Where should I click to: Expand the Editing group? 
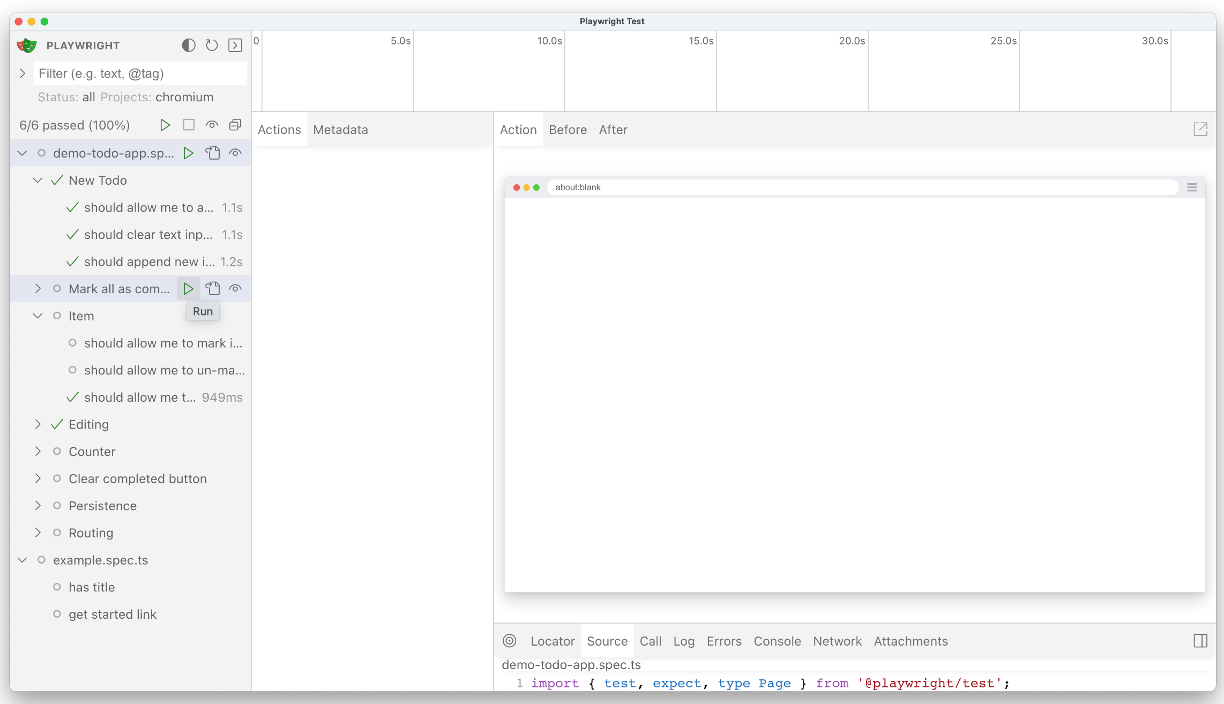38,424
